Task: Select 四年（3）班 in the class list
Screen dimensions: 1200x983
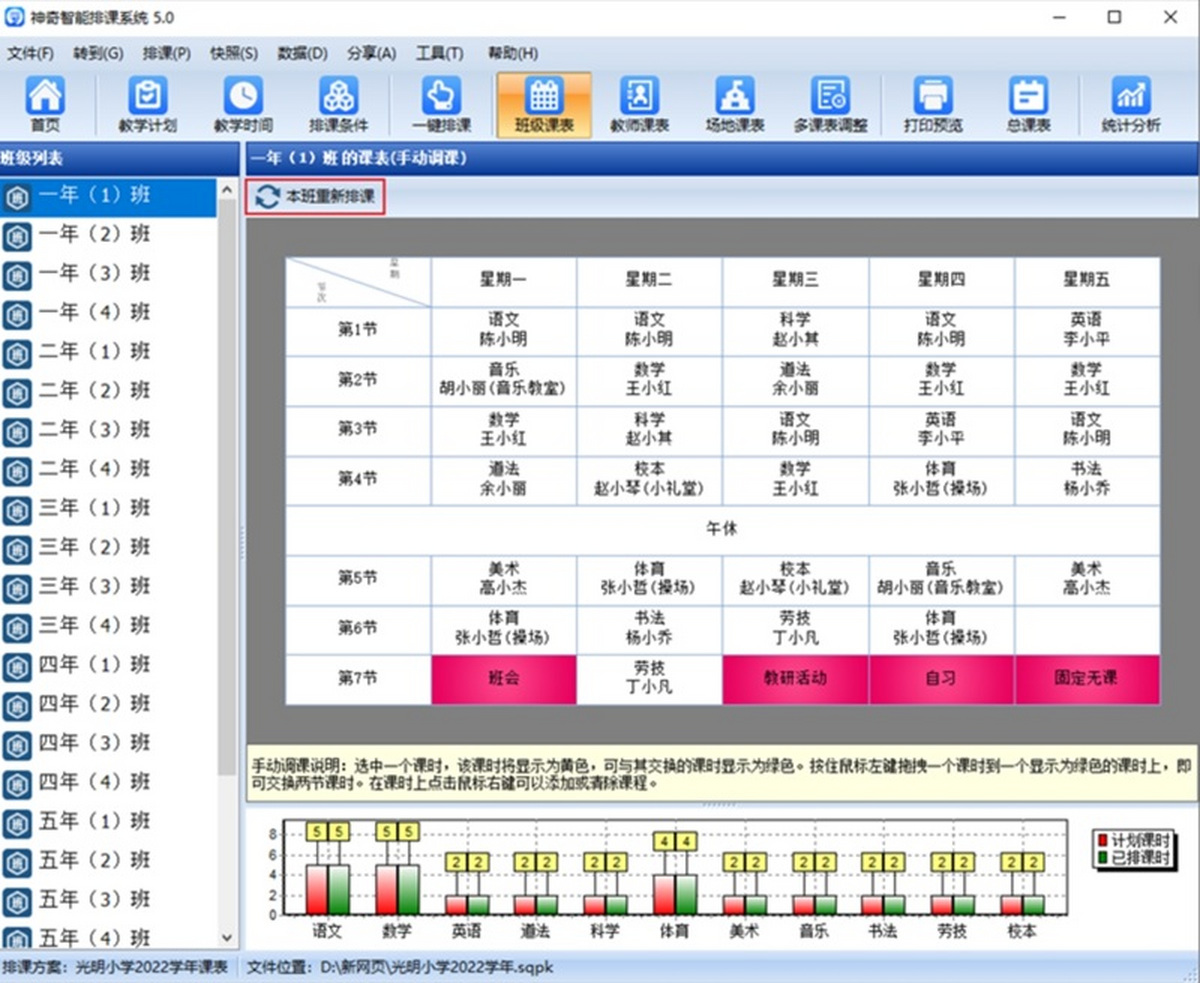Action: [108, 745]
